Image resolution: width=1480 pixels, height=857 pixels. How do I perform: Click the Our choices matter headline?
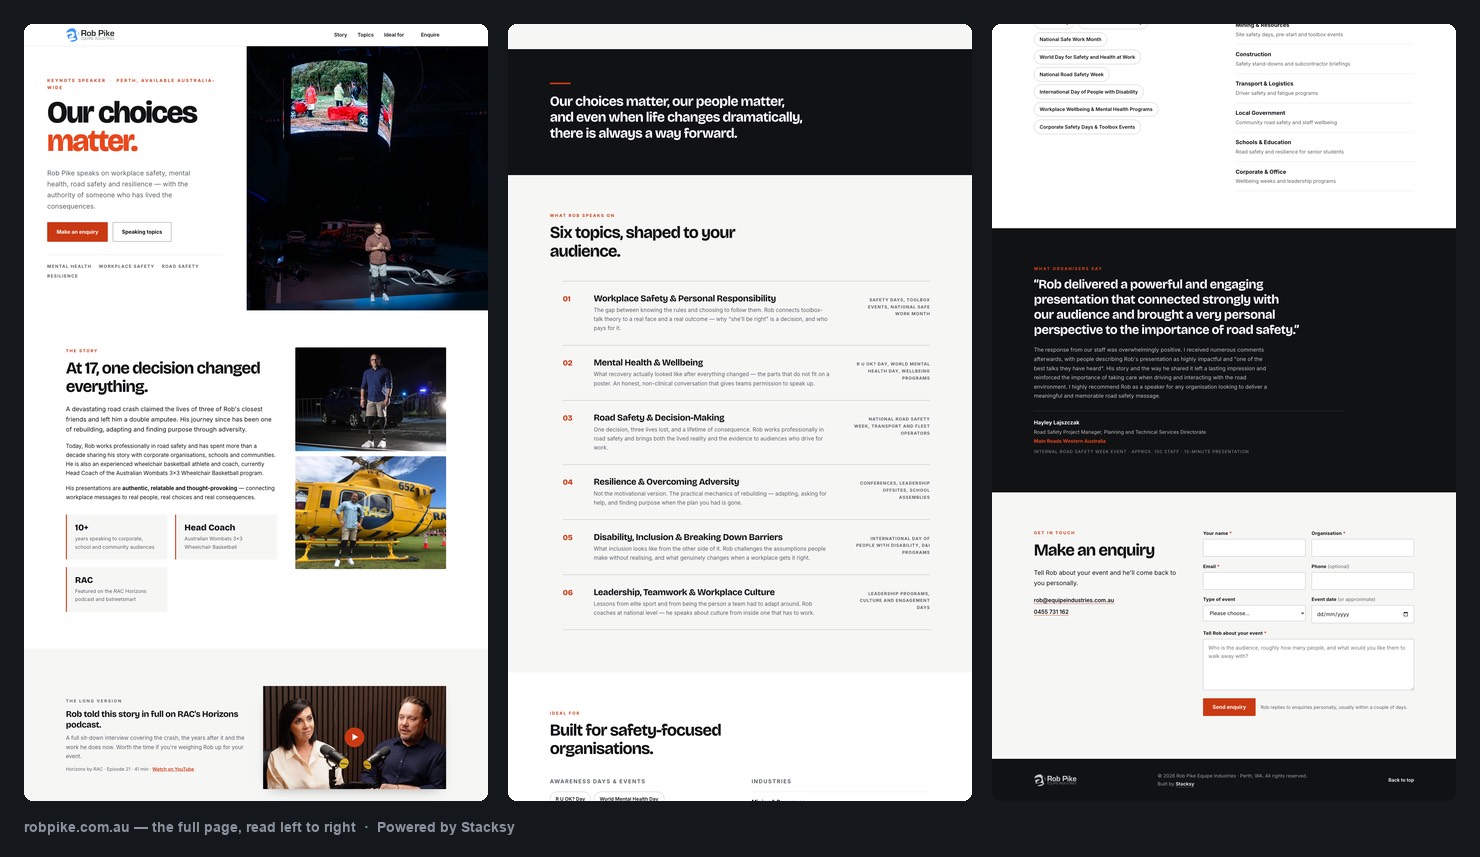click(122, 127)
